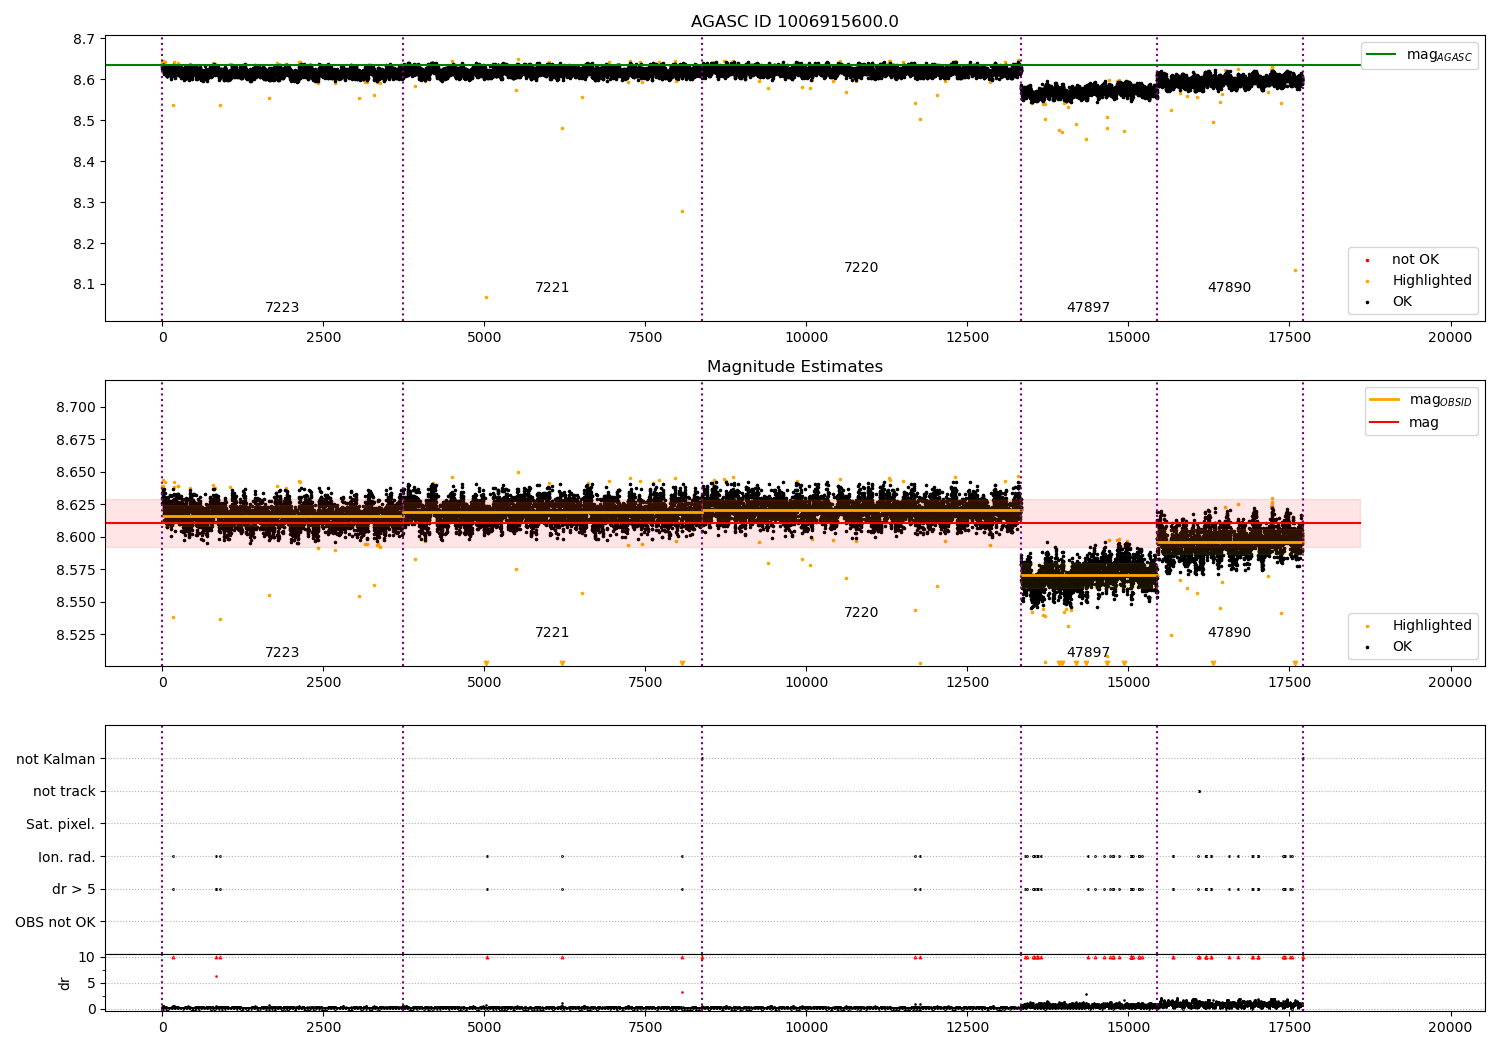The height and width of the screenshot is (1050, 1500).
Task: Click OBSID label 47890 in the AGASC ID plot
Action: click(1229, 288)
